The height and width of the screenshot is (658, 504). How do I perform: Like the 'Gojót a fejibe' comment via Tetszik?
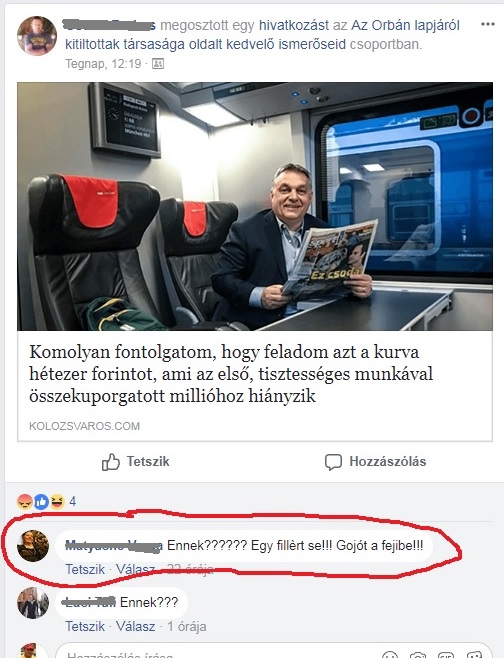point(85,569)
